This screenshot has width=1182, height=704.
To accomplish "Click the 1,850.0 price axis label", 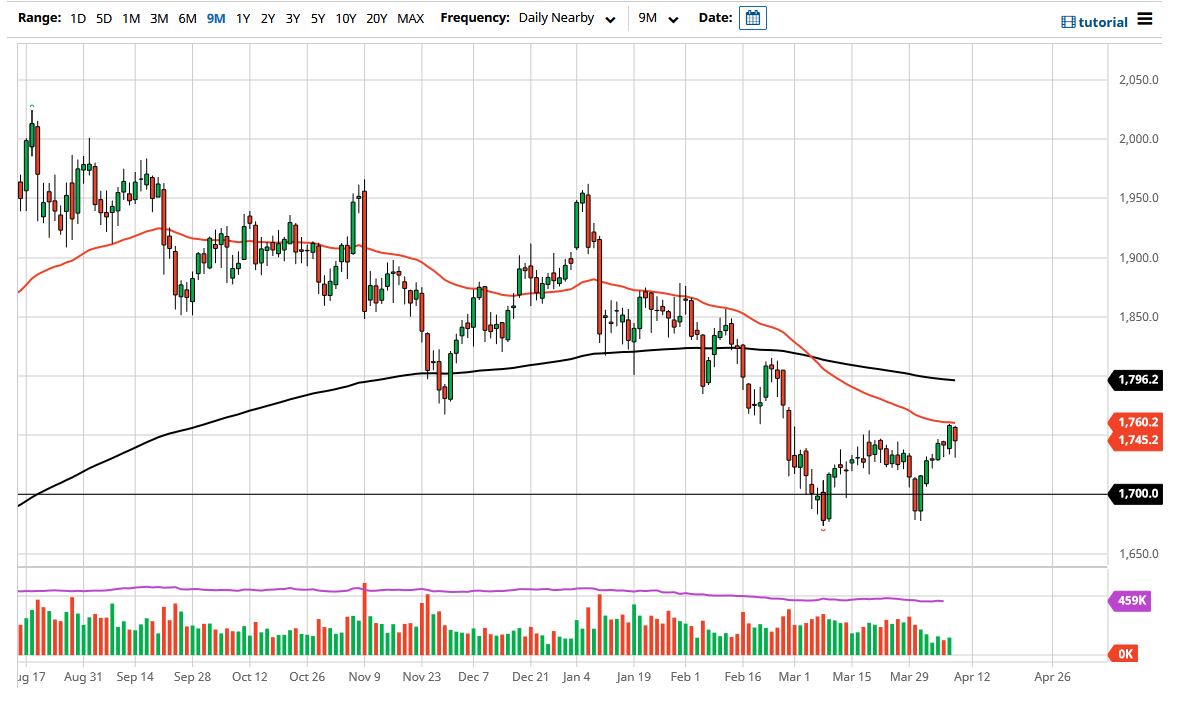I will coord(1138,317).
